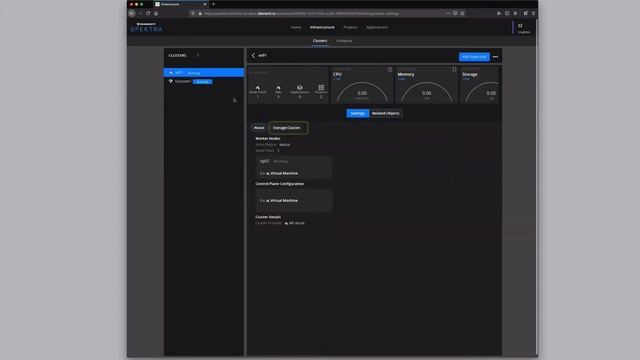Click the Memory usage gauge
The height and width of the screenshot is (360, 640).
[427, 92]
